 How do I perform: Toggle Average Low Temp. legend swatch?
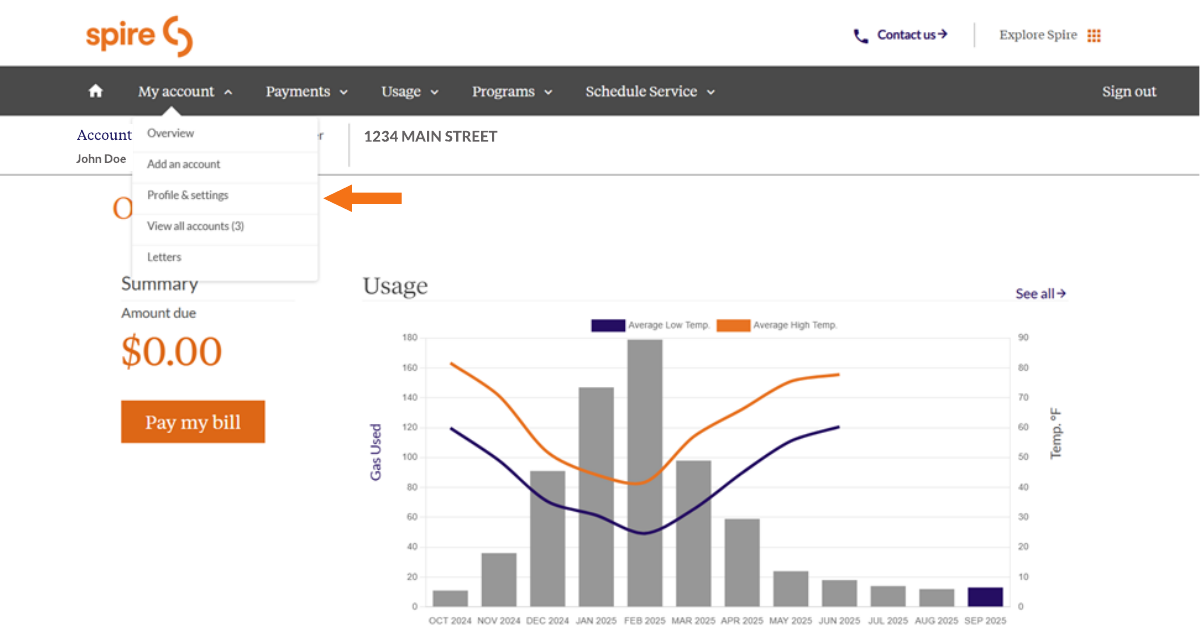tap(607, 325)
